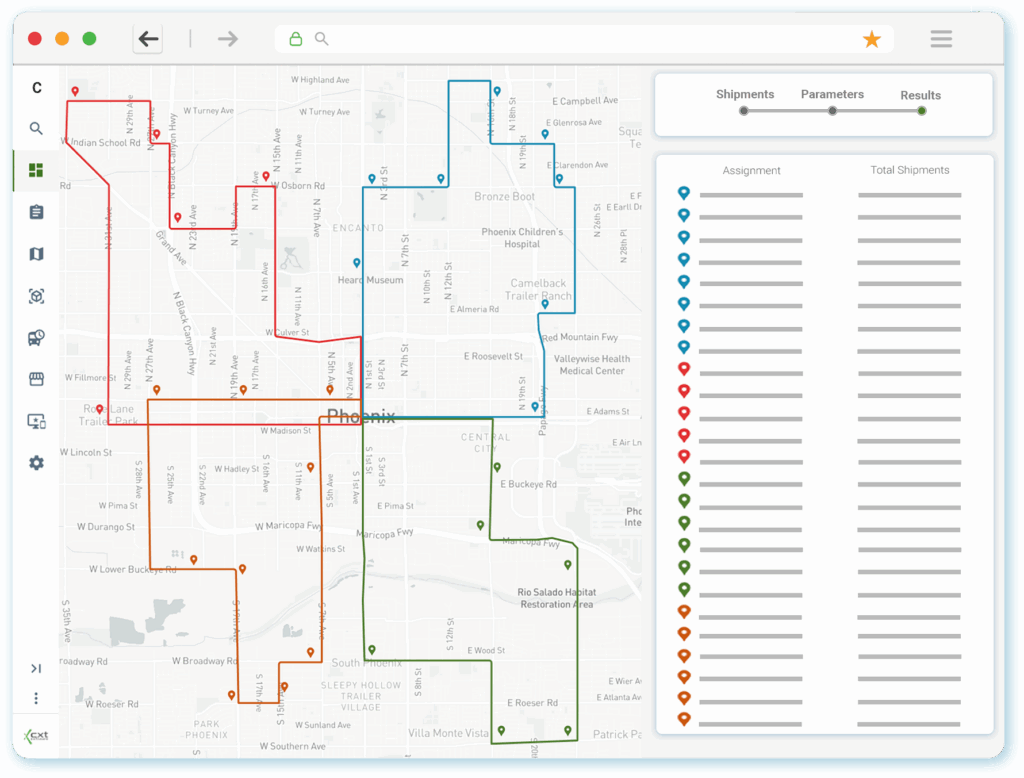Toggle the bookmark star in the address bar
The height and width of the screenshot is (778, 1024).
click(871, 38)
